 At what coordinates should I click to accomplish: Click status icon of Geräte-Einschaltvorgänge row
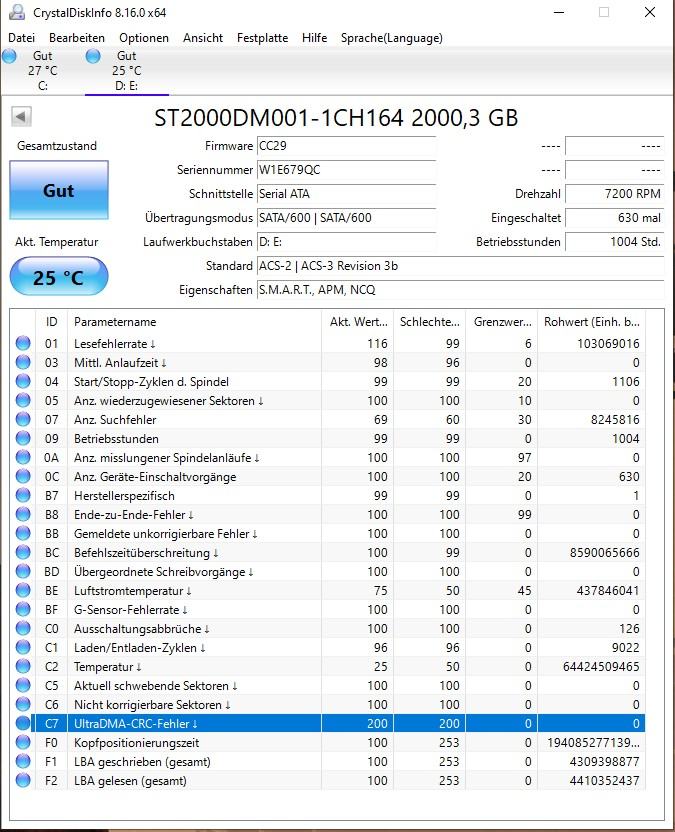(x=23, y=476)
